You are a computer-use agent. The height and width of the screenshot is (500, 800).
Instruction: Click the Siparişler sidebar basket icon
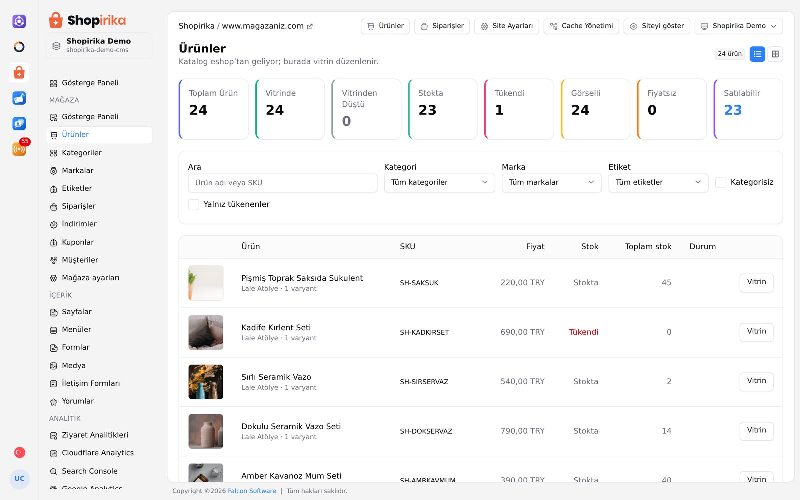pyautogui.click(x=54, y=206)
